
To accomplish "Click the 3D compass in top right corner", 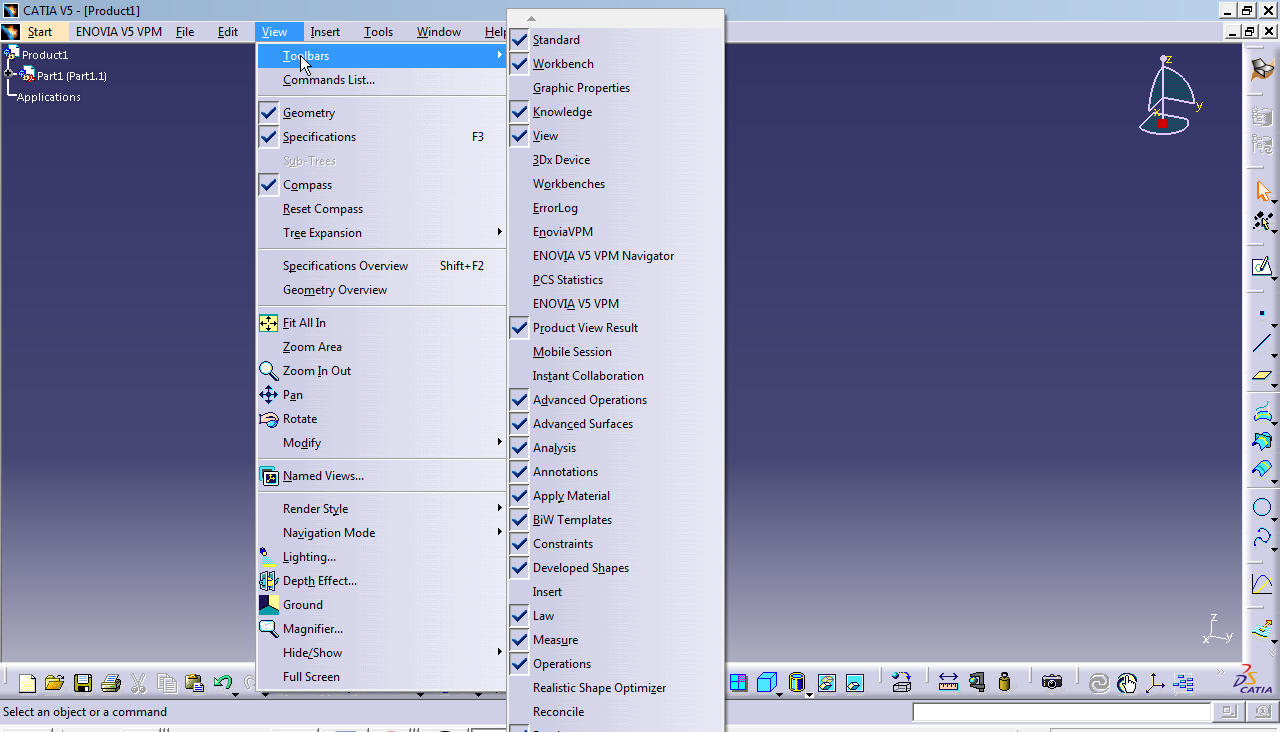I will tap(1169, 95).
